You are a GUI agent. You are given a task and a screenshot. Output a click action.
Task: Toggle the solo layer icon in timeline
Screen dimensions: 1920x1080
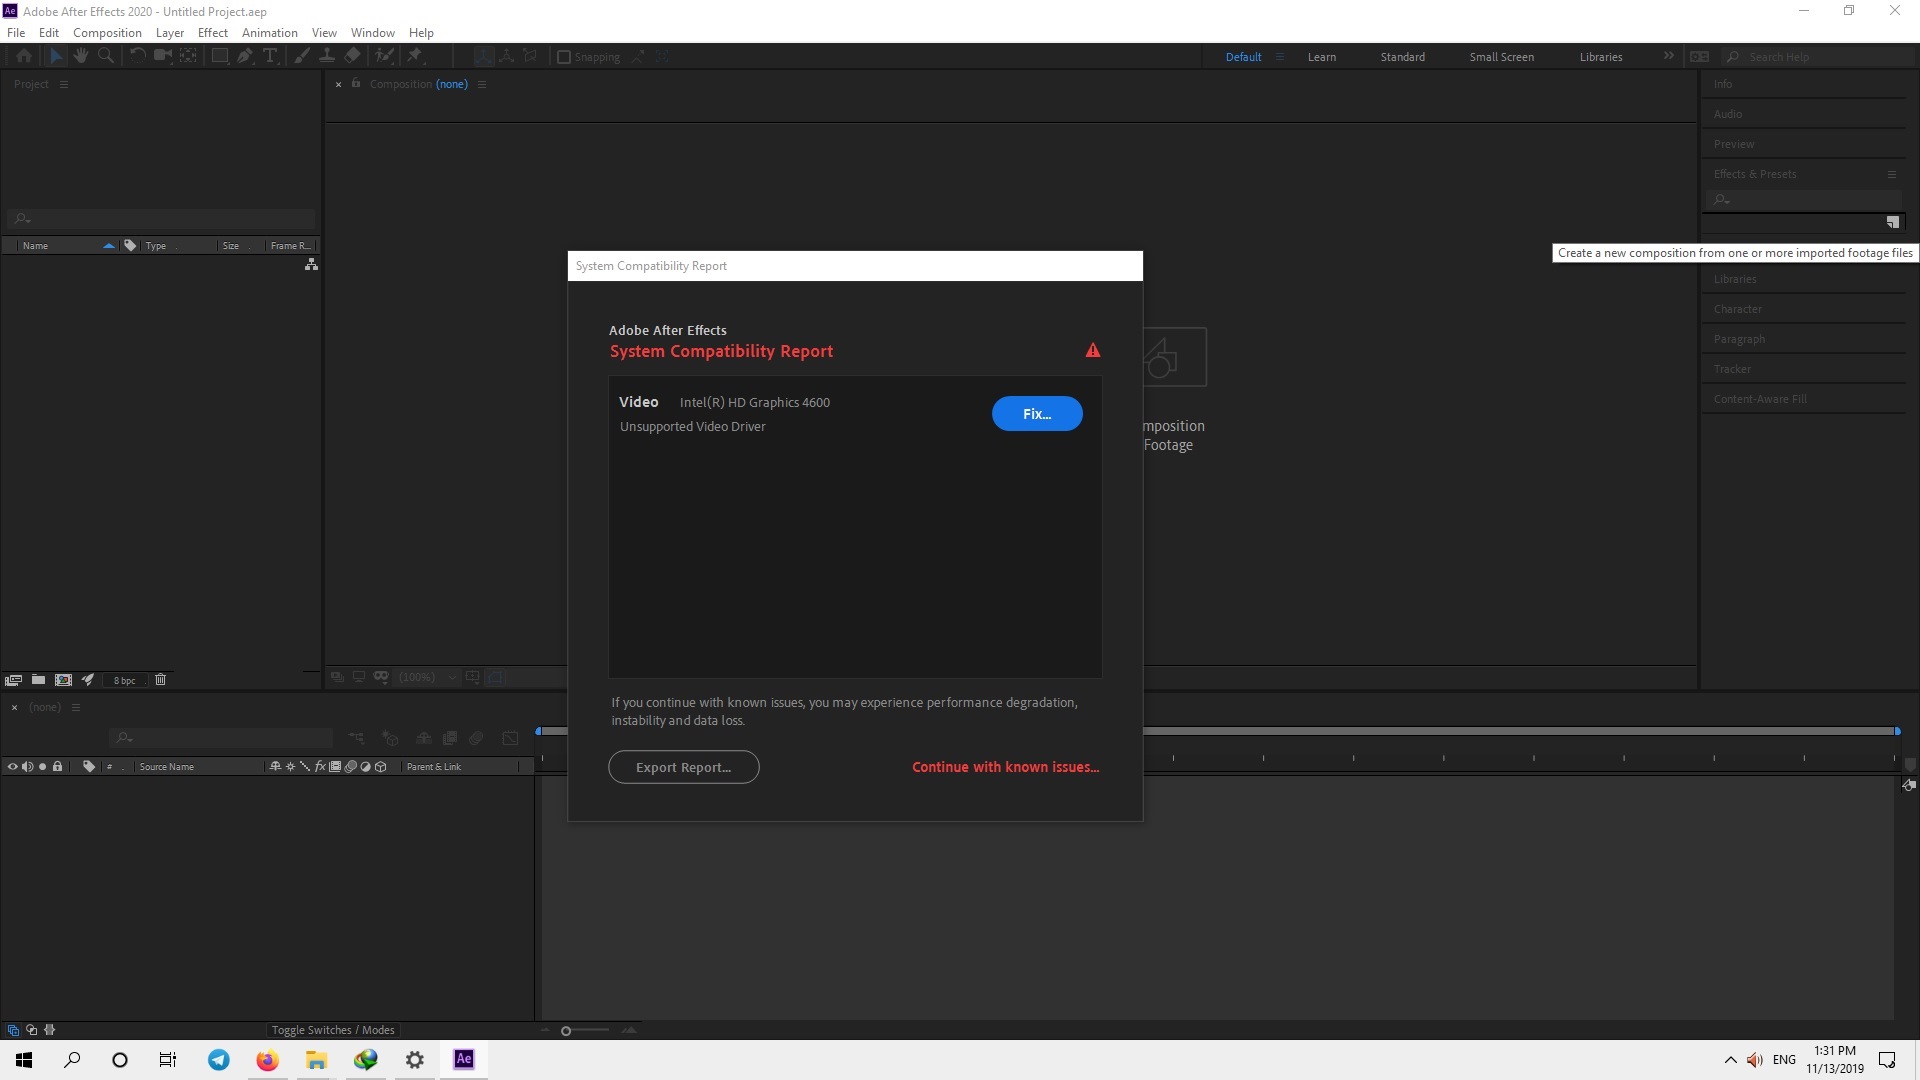42,766
